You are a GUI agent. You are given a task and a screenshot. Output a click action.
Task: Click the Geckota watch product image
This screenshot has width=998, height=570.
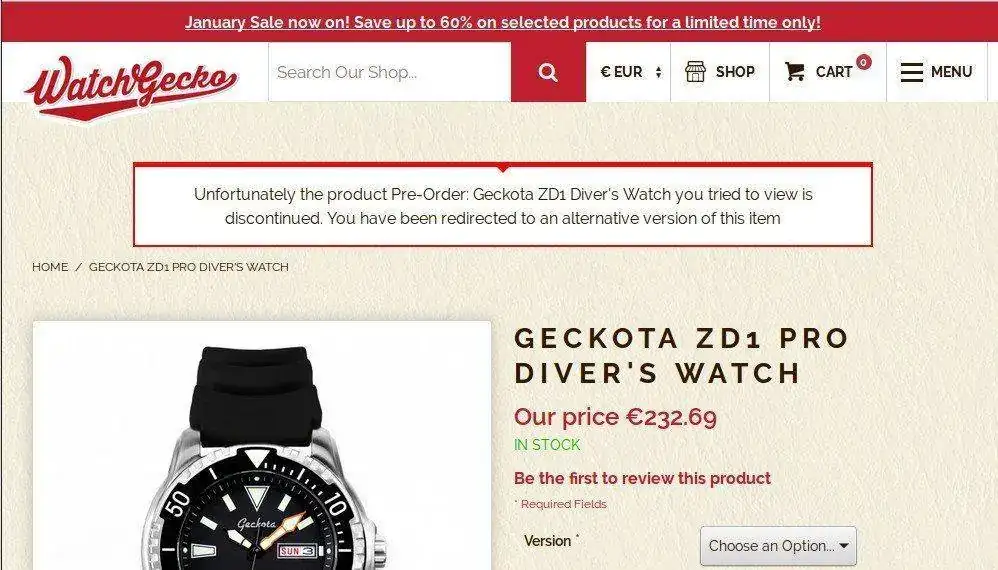pyautogui.click(x=262, y=445)
